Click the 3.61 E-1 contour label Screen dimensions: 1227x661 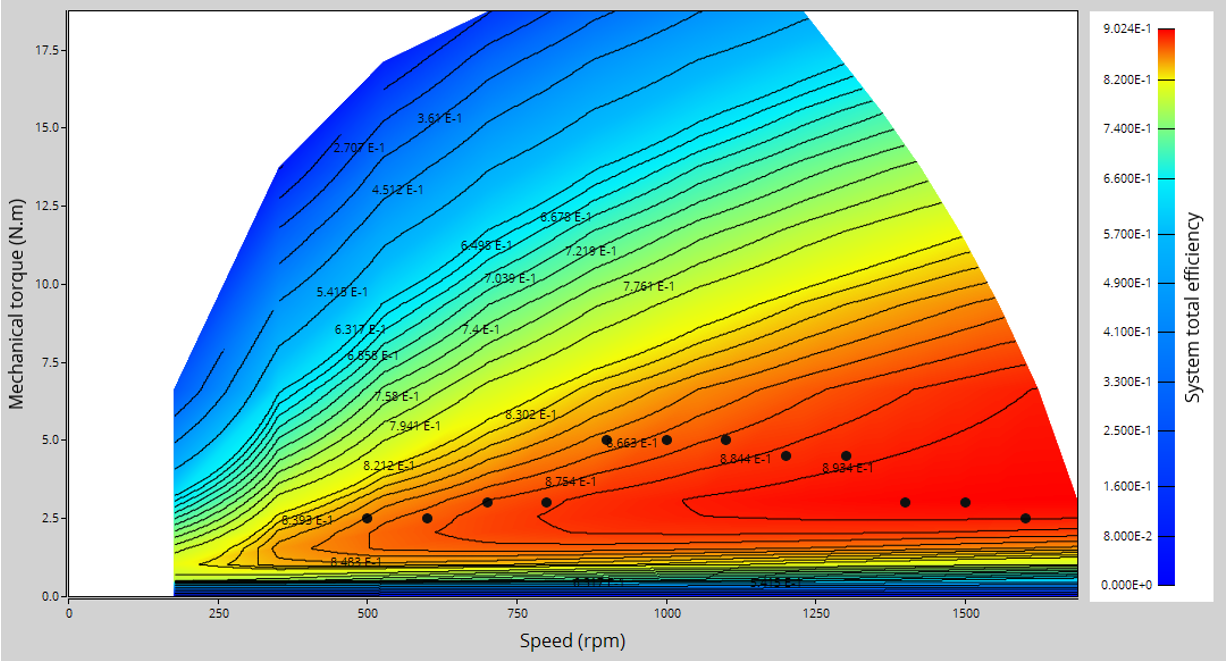click(x=440, y=118)
